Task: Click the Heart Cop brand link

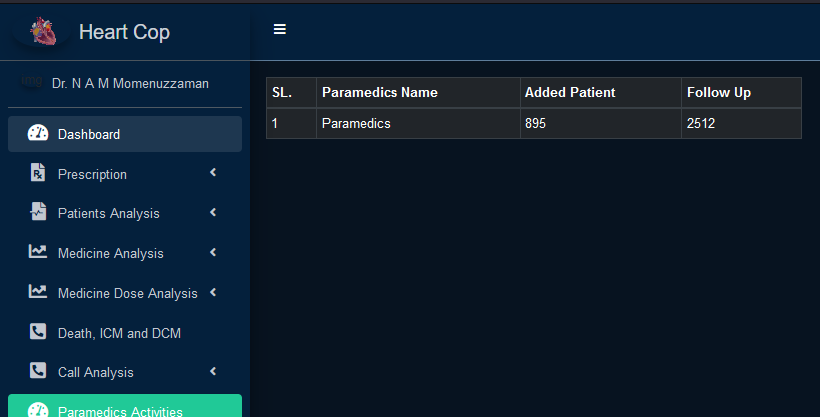Action: (x=124, y=33)
